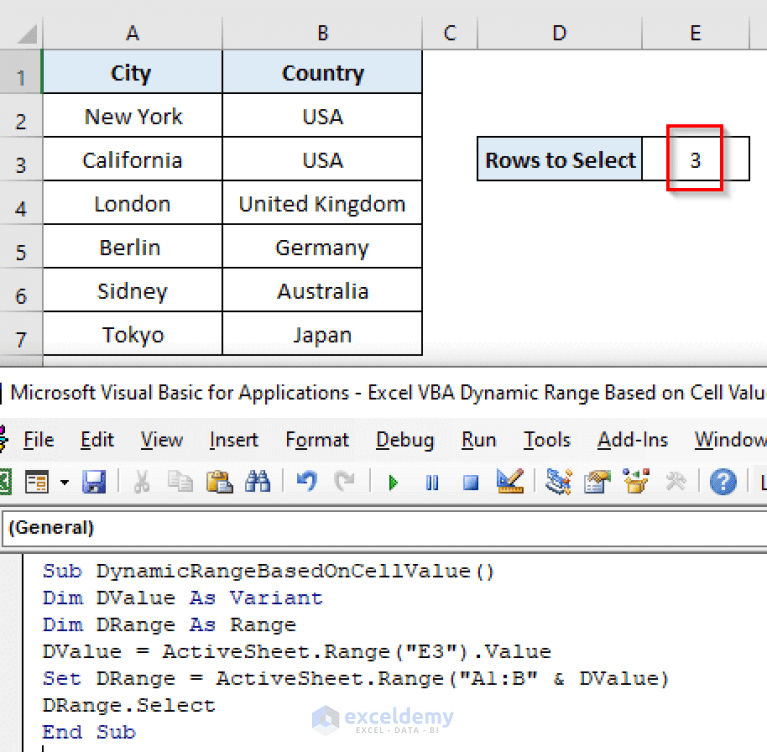Select row 4 header
The image size is (767, 752).
pos(21,203)
